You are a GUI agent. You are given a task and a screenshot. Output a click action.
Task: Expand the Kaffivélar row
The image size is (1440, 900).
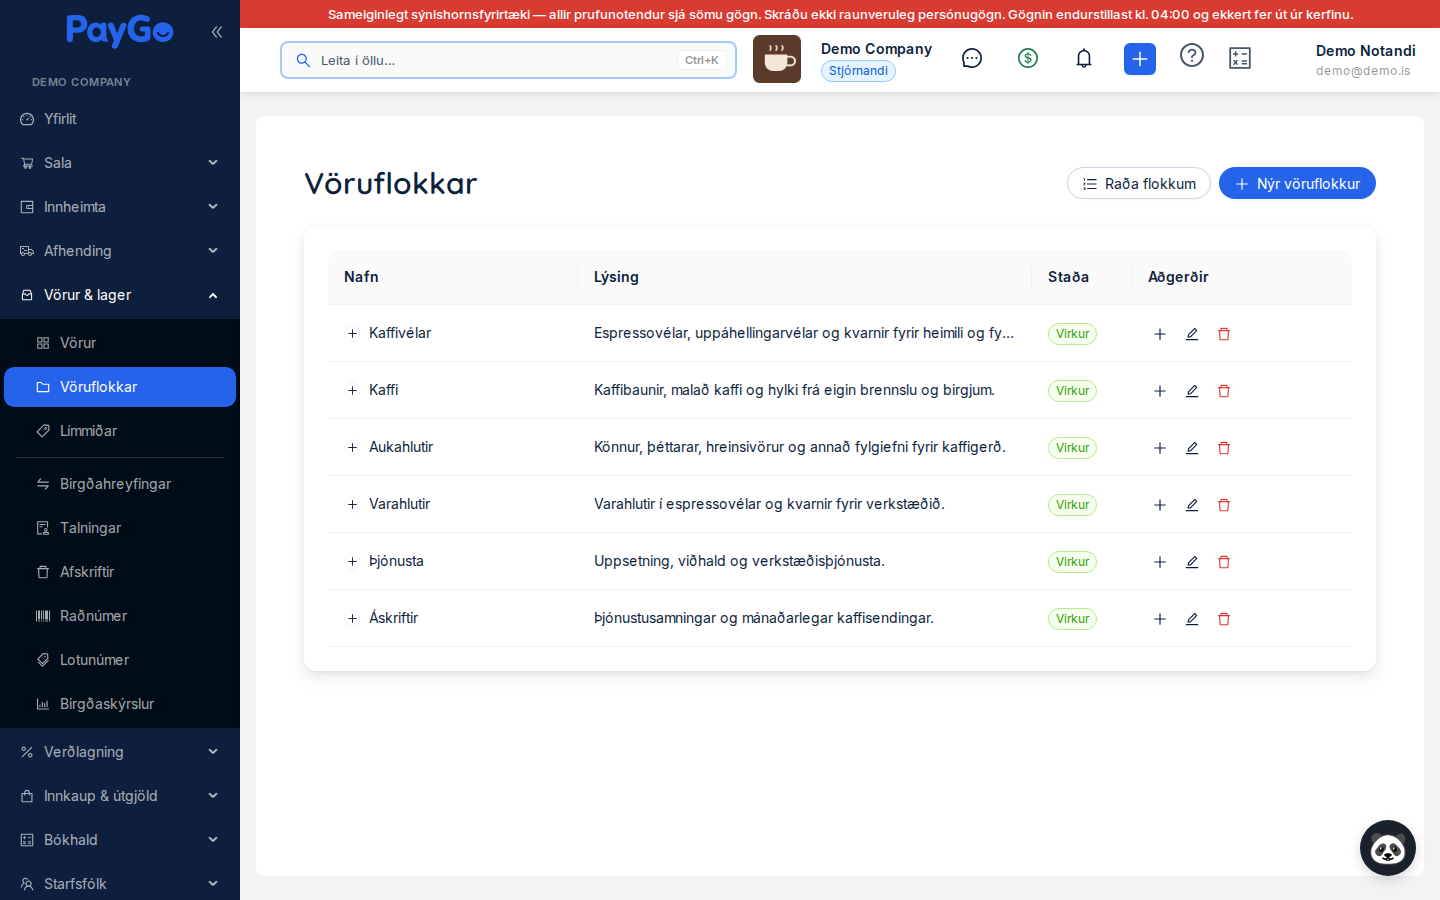(352, 334)
